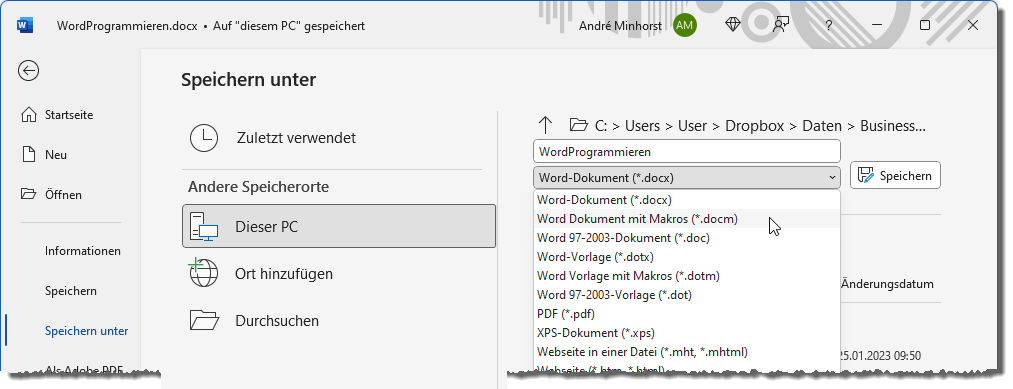This screenshot has width=1013, height=389.
Task: Open Help with the question mark
Action: pos(829,26)
